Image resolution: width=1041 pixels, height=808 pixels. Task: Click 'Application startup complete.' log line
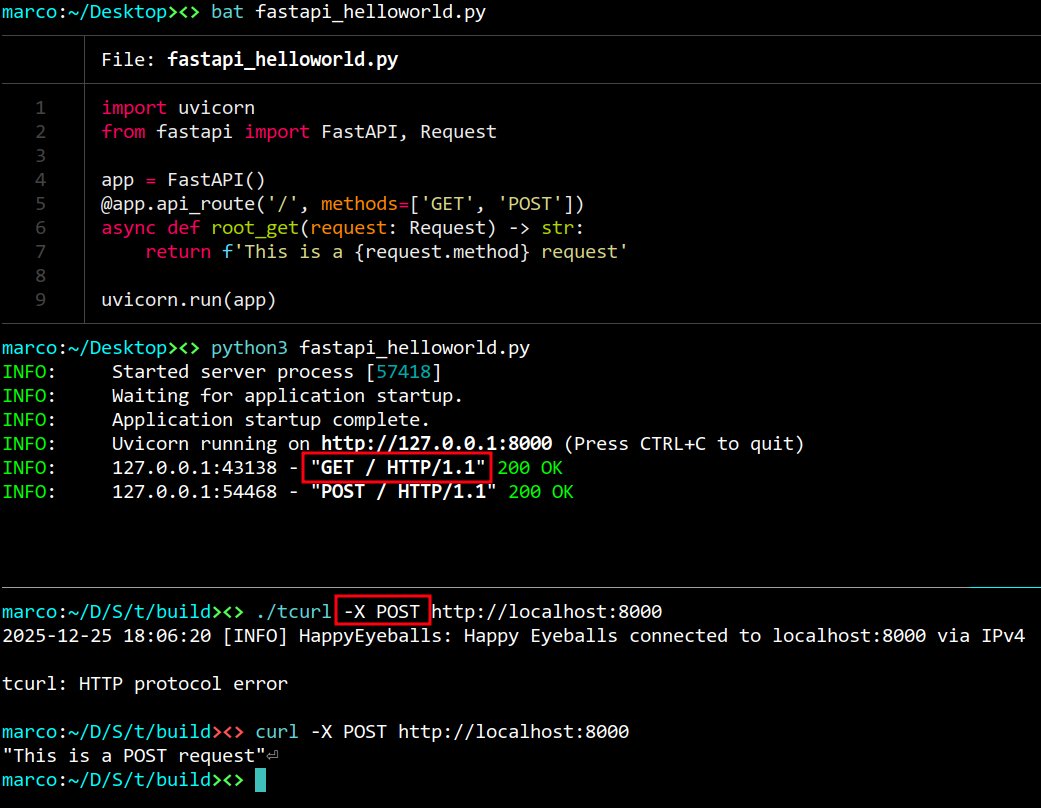click(x=271, y=420)
